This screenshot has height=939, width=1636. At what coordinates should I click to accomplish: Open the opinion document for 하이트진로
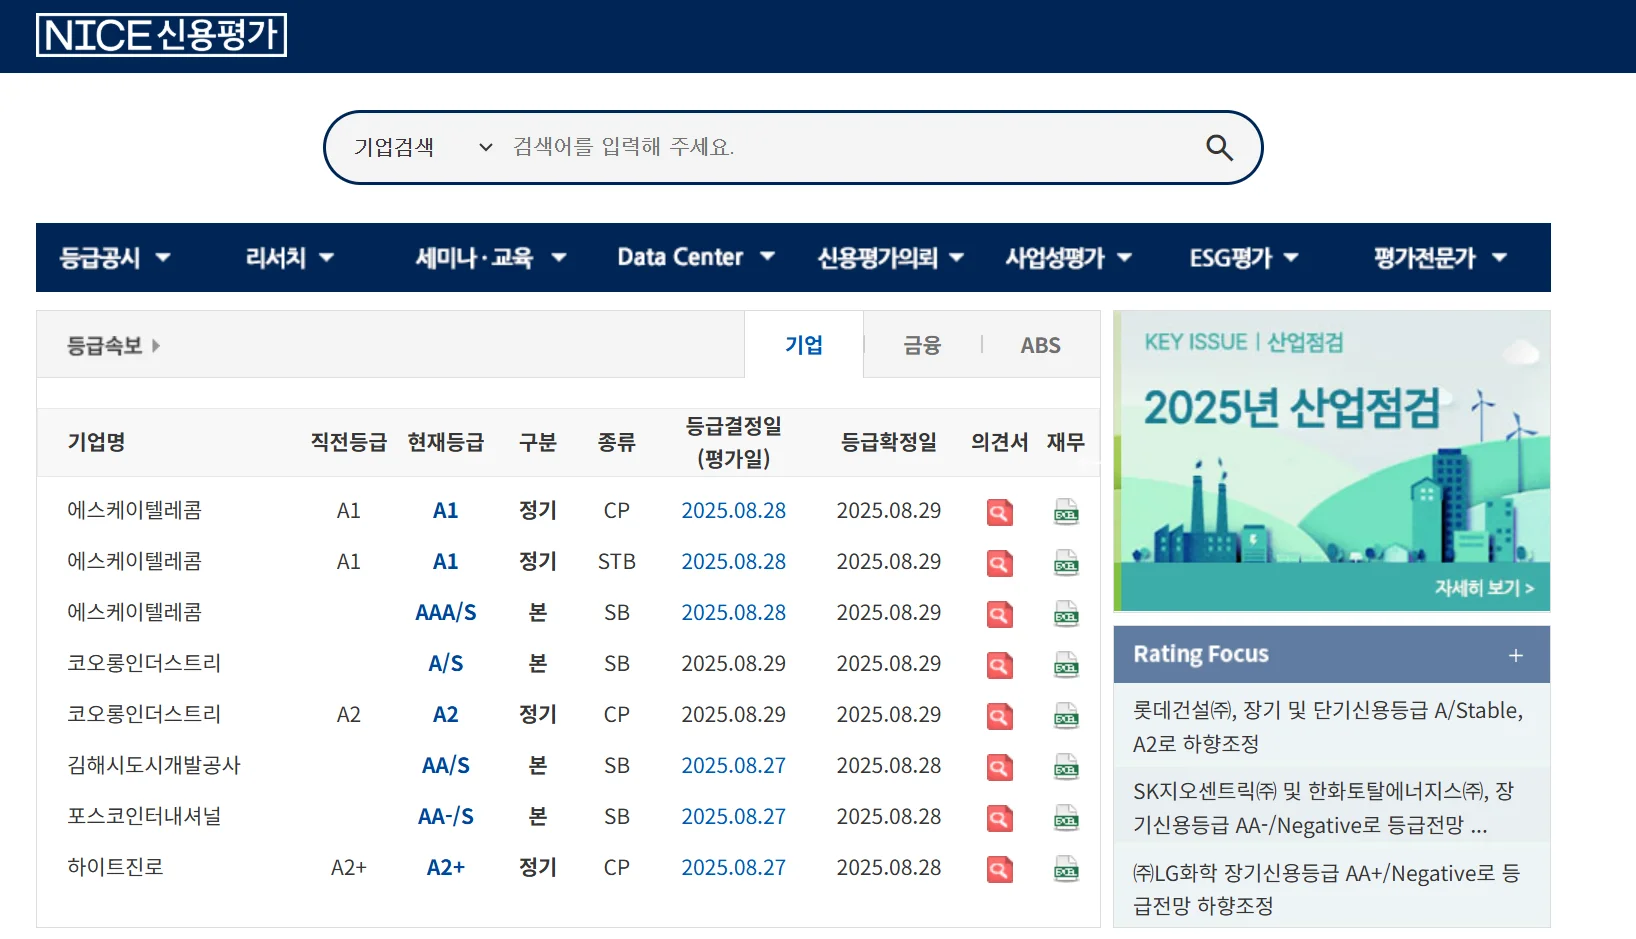998,869
